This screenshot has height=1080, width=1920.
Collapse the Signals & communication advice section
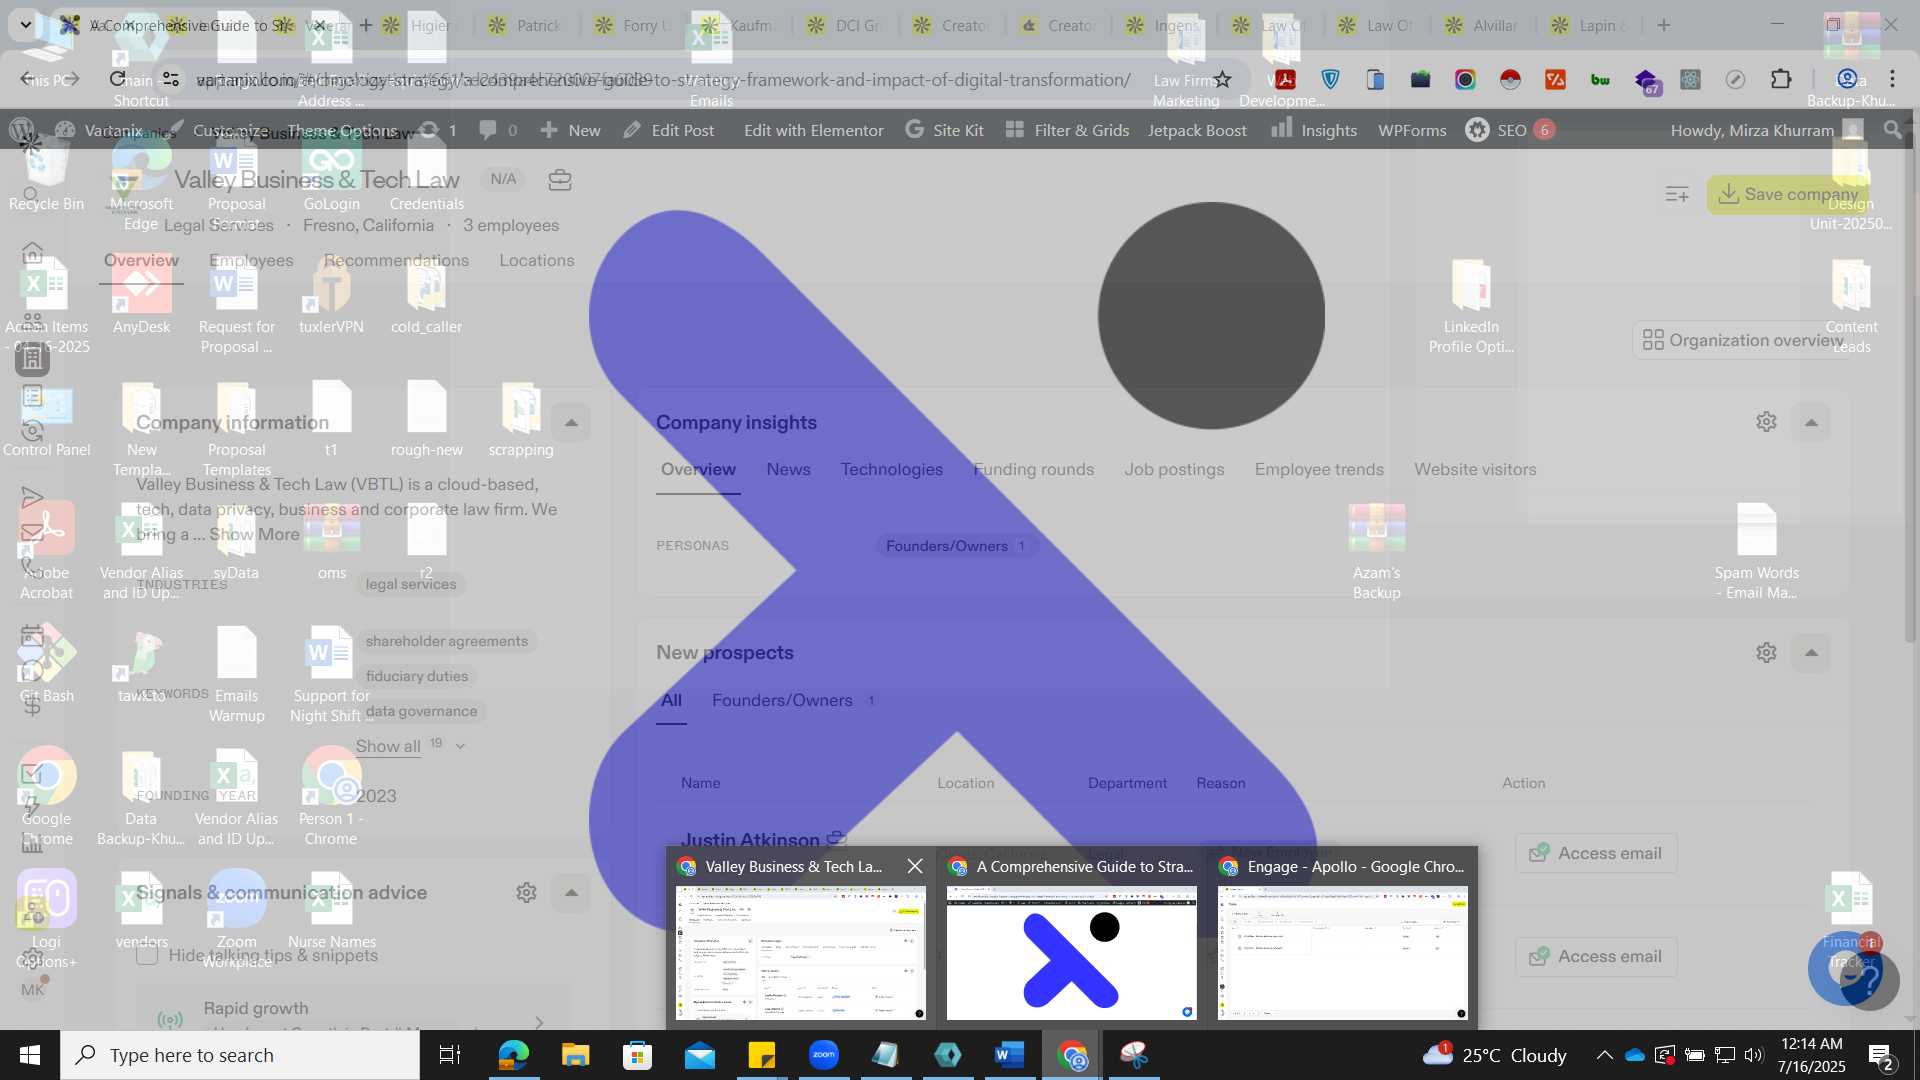point(571,893)
